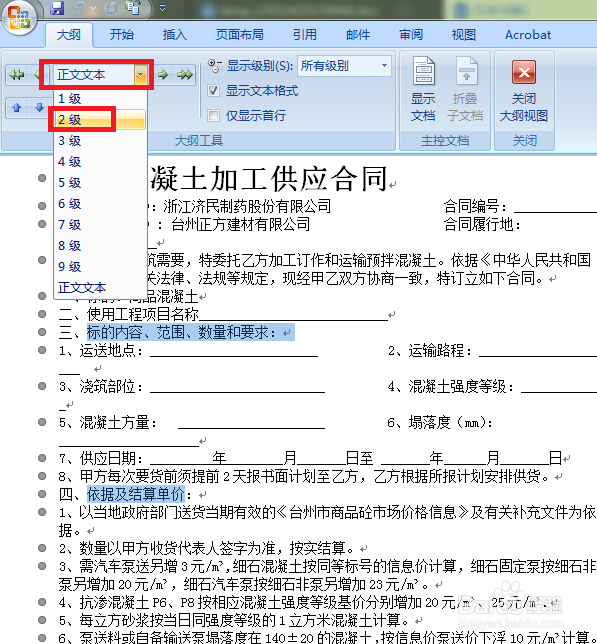Choose 正文文本 from the level list
Image resolution: width=597 pixels, height=644 pixels.
click(101, 288)
